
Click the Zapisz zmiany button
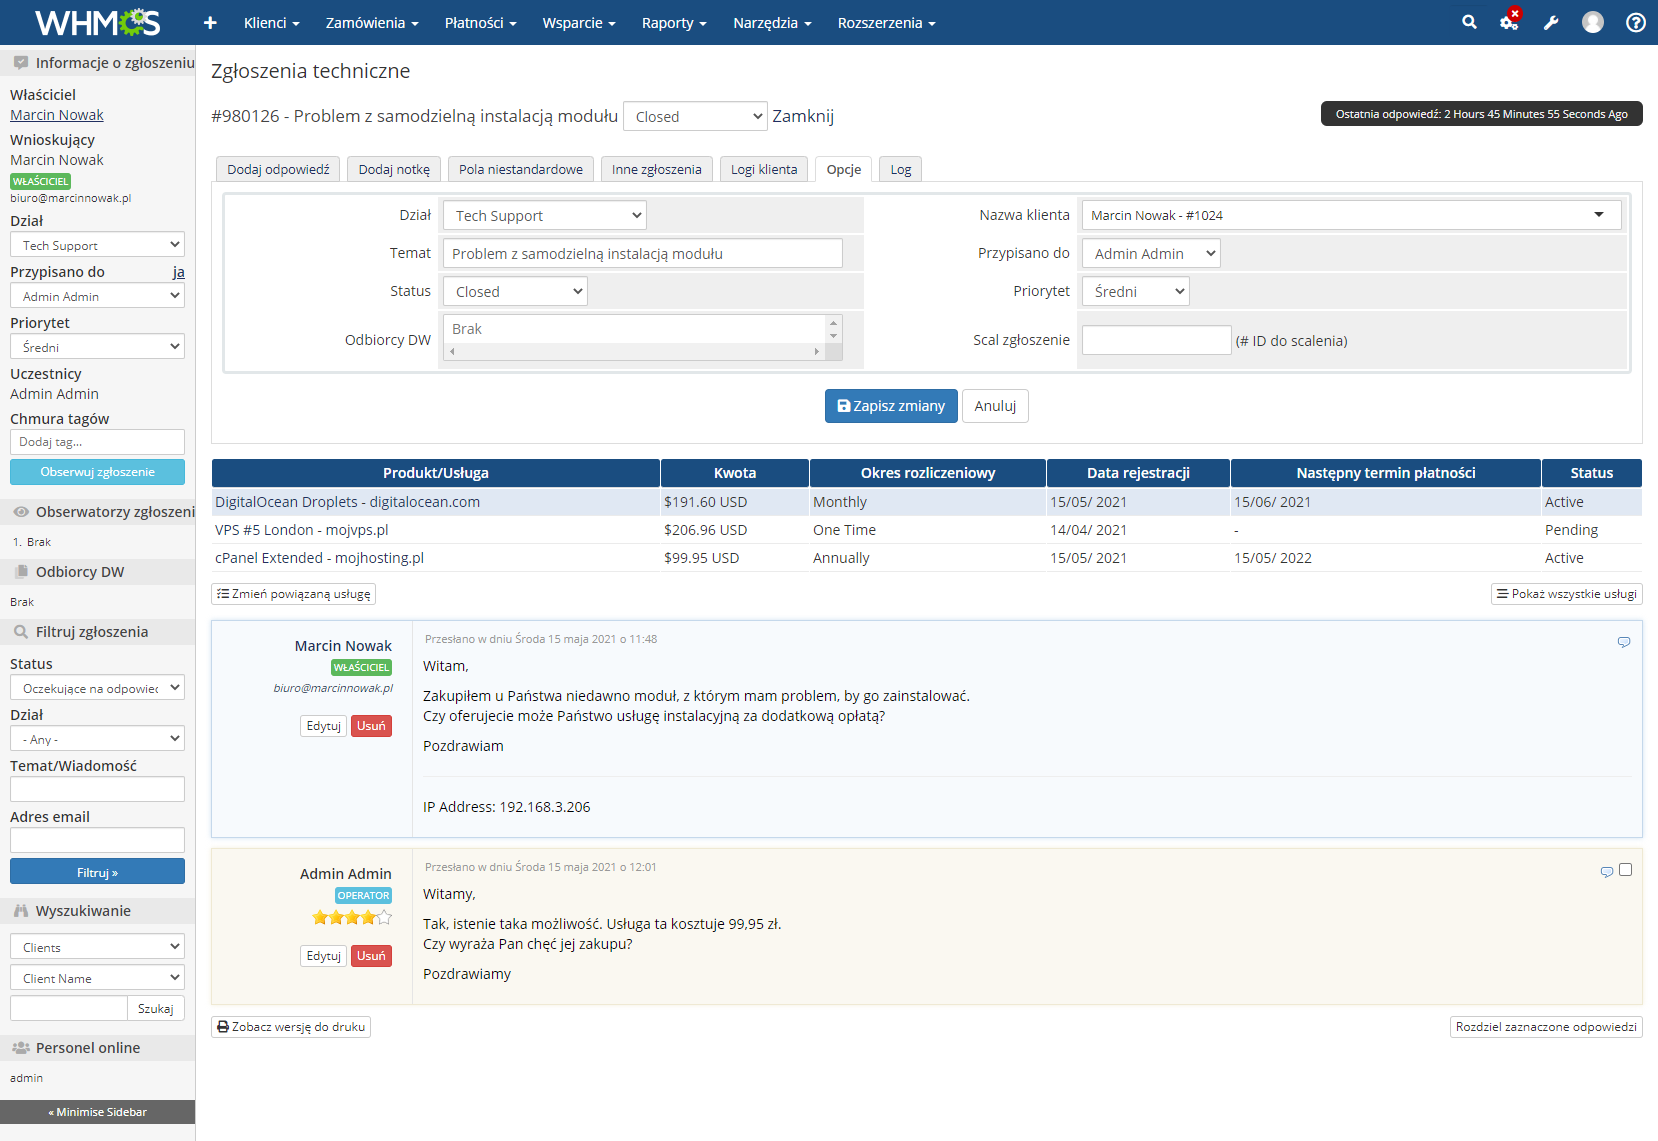890,405
